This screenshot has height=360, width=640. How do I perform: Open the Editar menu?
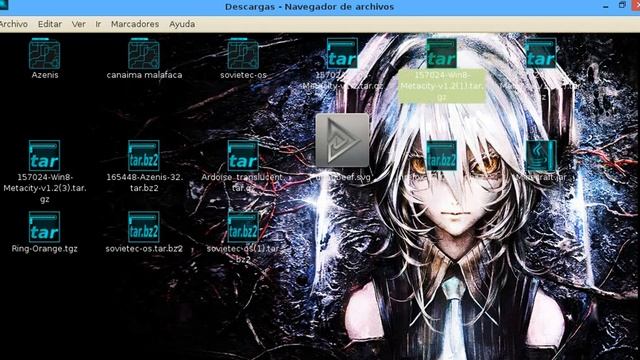click(50, 24)
